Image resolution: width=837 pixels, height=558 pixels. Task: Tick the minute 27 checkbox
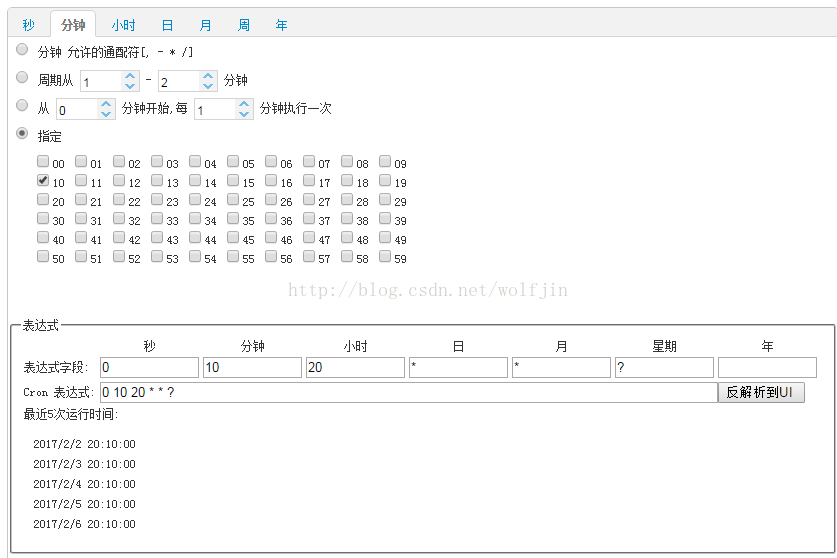tap(309, 199)
